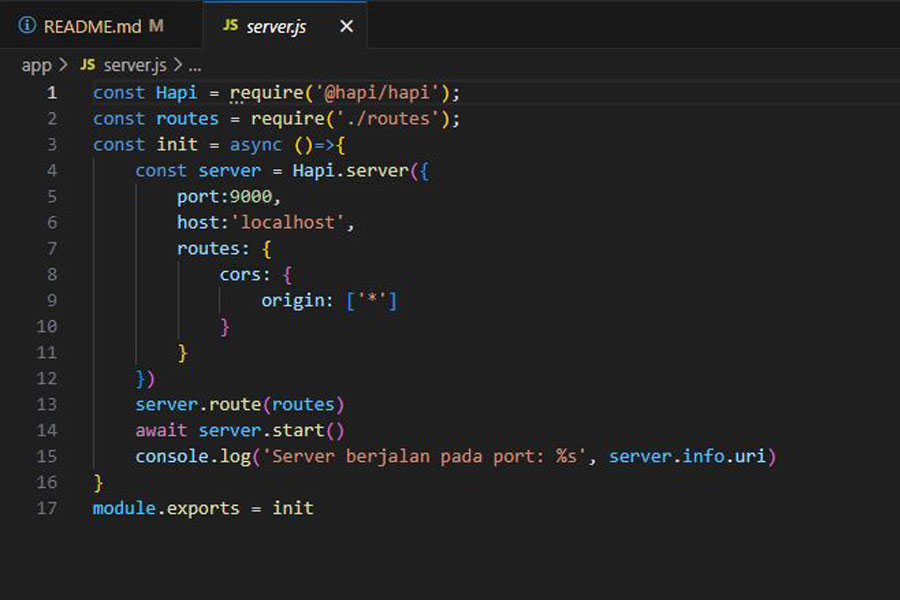Select the server.js editor tab
This screenshot has height=600, width=900.
coord(285,26)
